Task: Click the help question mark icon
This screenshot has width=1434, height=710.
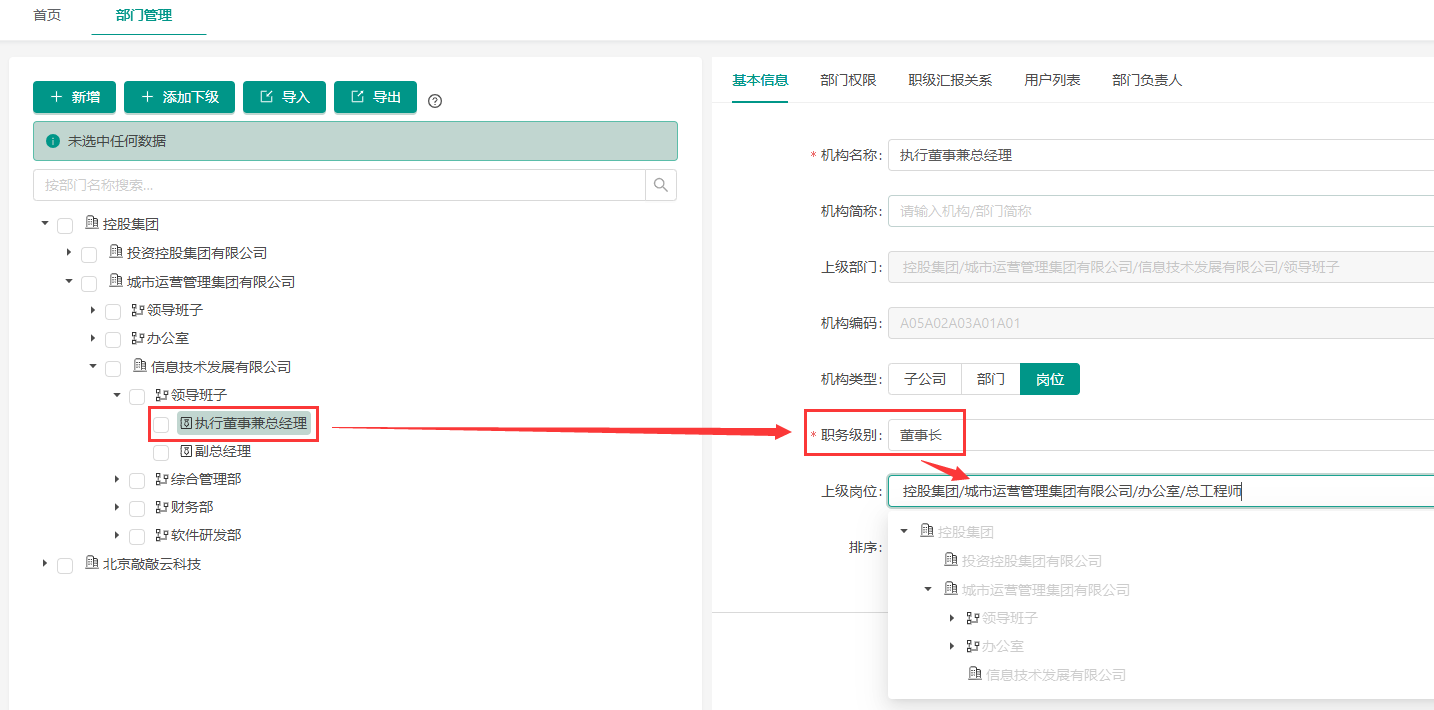Action: coord(435,101)
